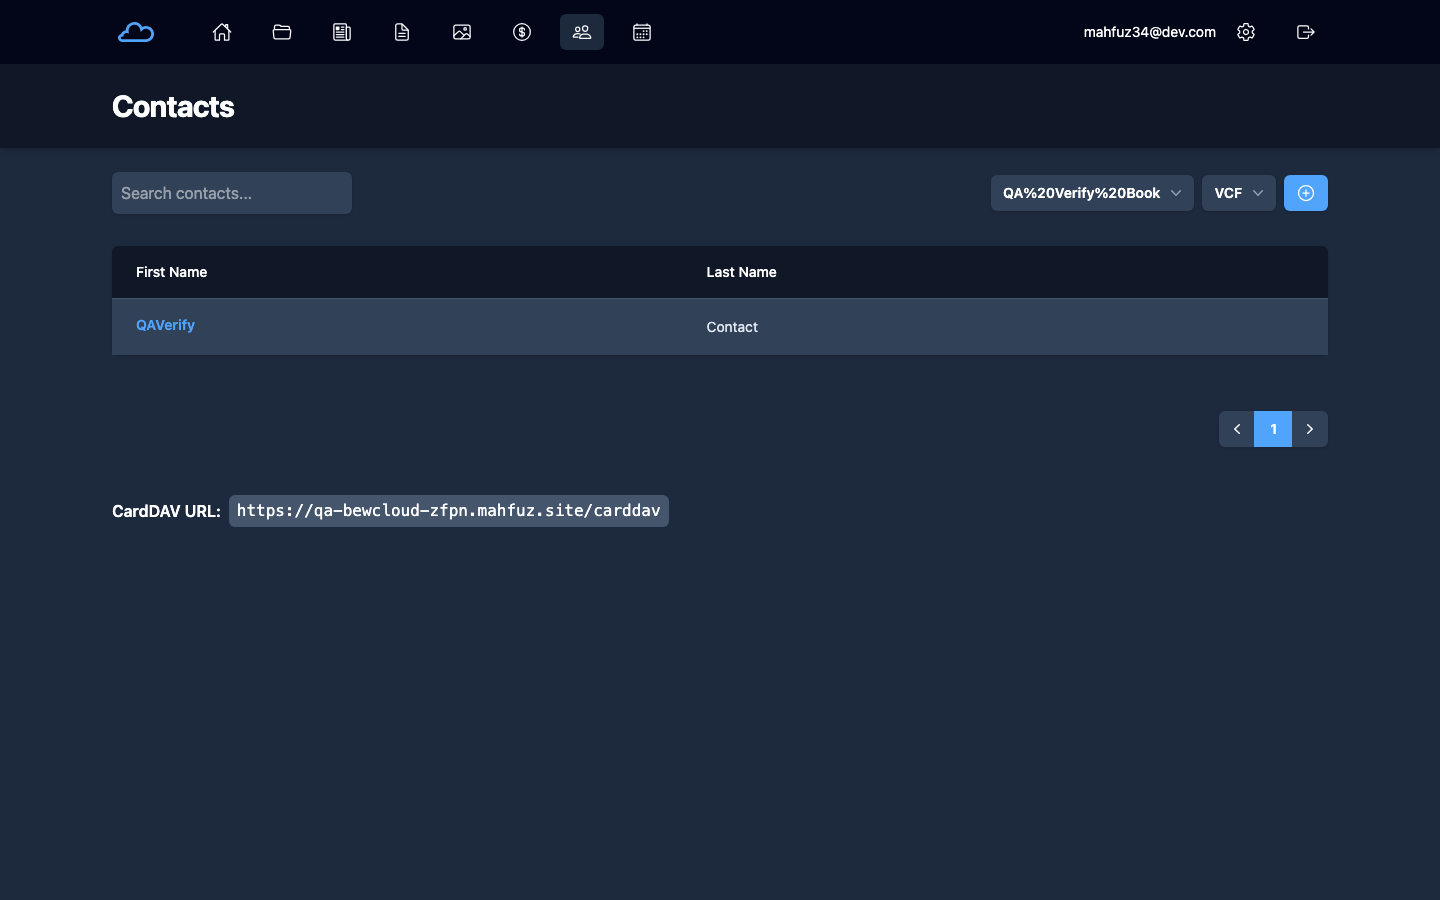Open Settings gear icon
The image size is (1440, 900).
pos(1246,32)
